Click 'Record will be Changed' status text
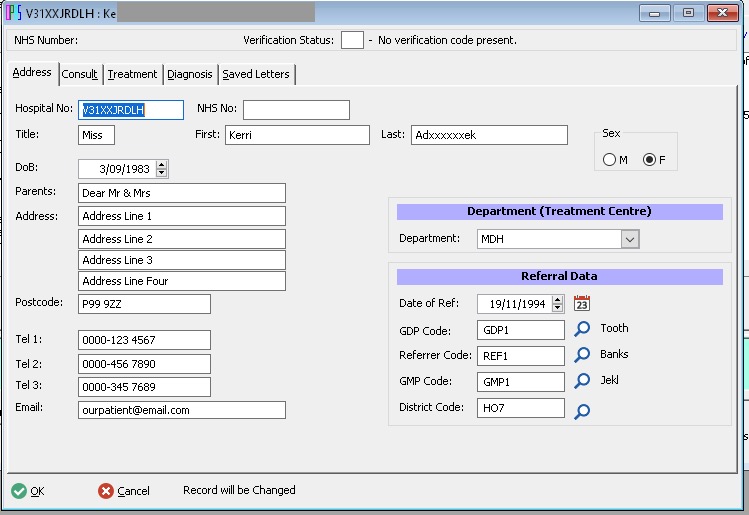The image size is (749, 515). coord(239,490)
